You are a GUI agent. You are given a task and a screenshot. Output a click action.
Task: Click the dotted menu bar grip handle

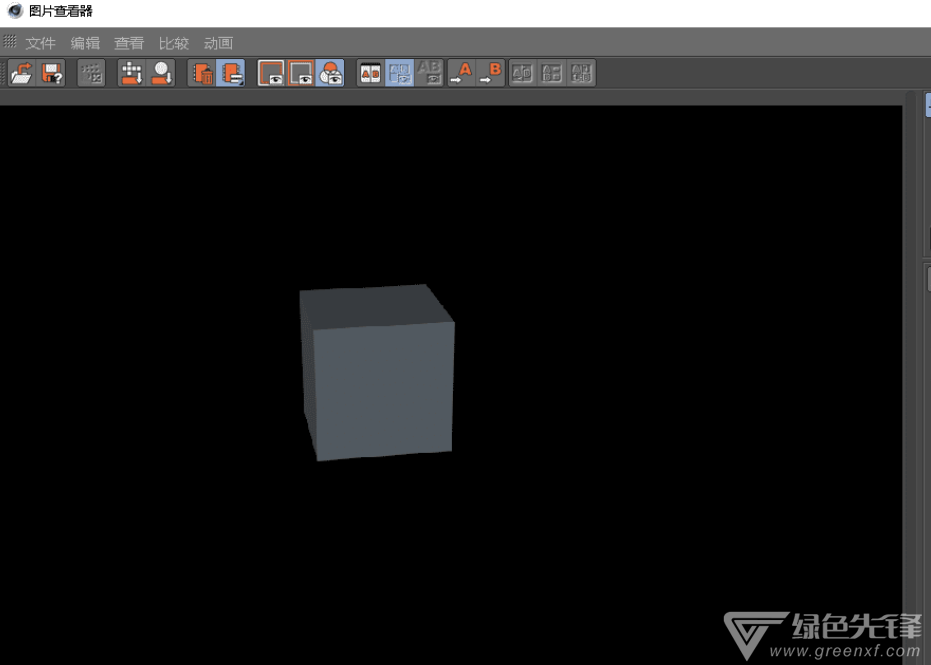tap(10, 43)
